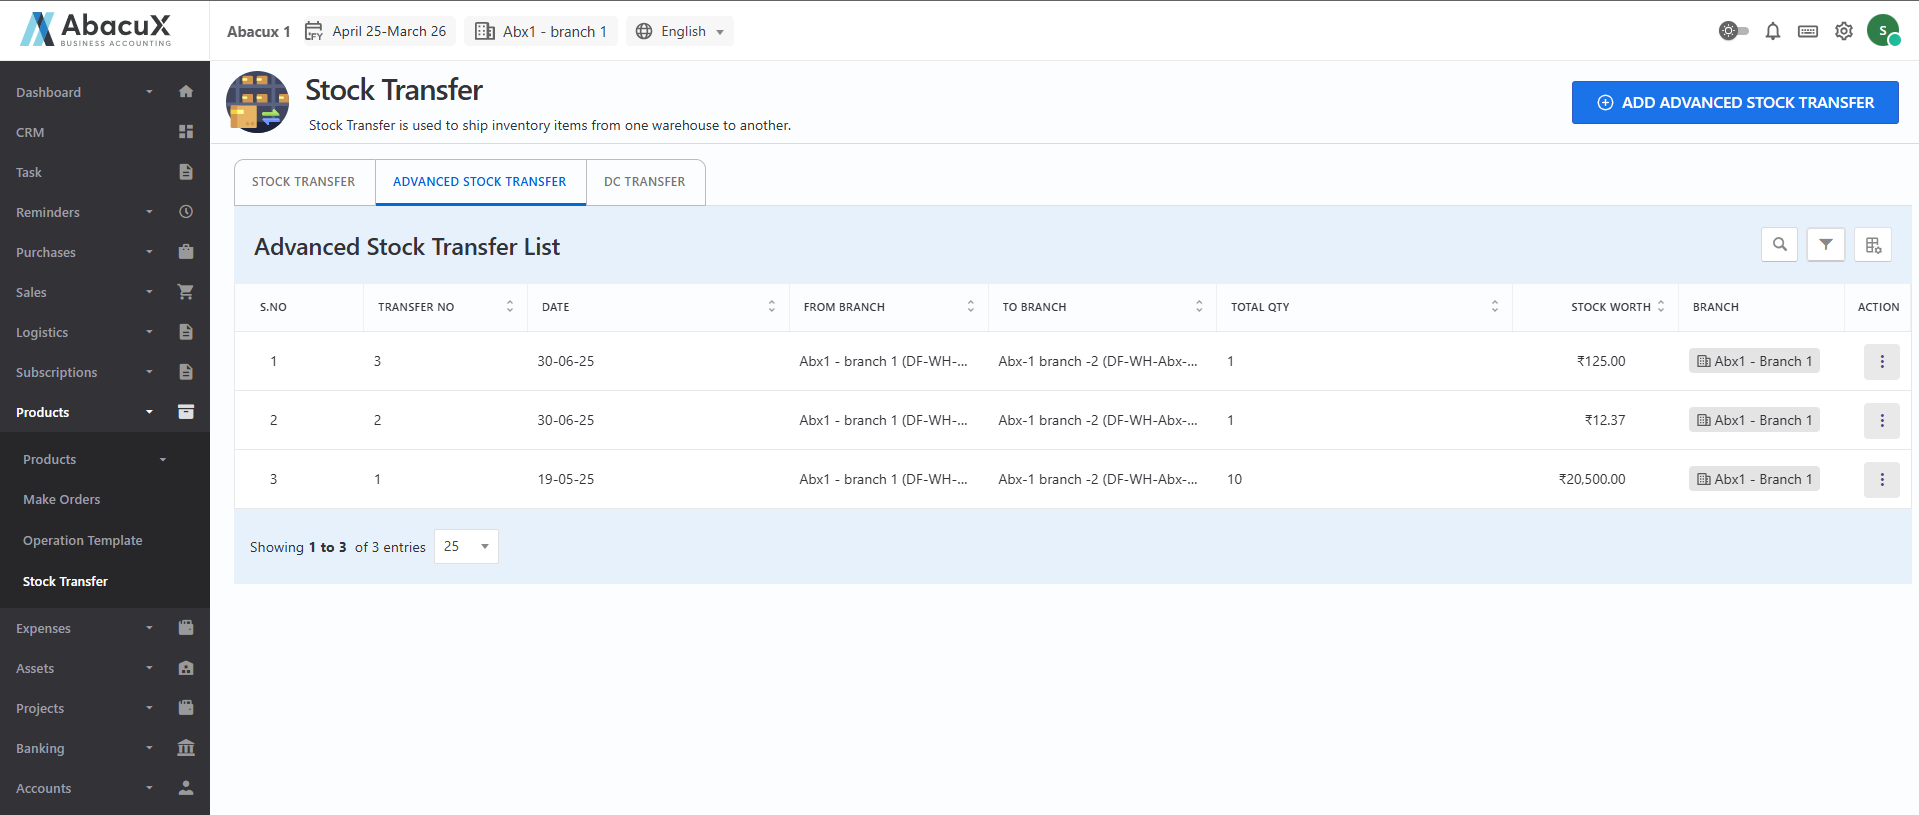Click the column settings table icon
The width and height of the screenshot is (1919, 815).
(x=1873, y=245)
